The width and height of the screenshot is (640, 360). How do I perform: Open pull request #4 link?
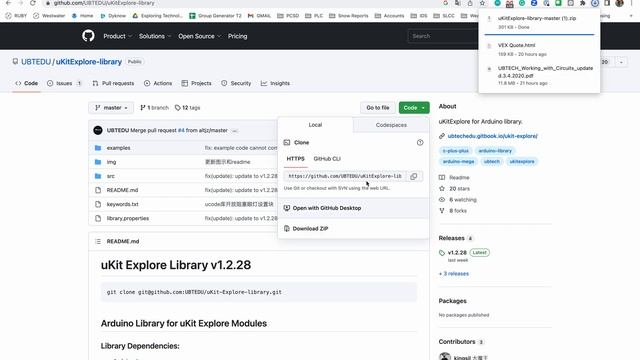tap(181, 130)
